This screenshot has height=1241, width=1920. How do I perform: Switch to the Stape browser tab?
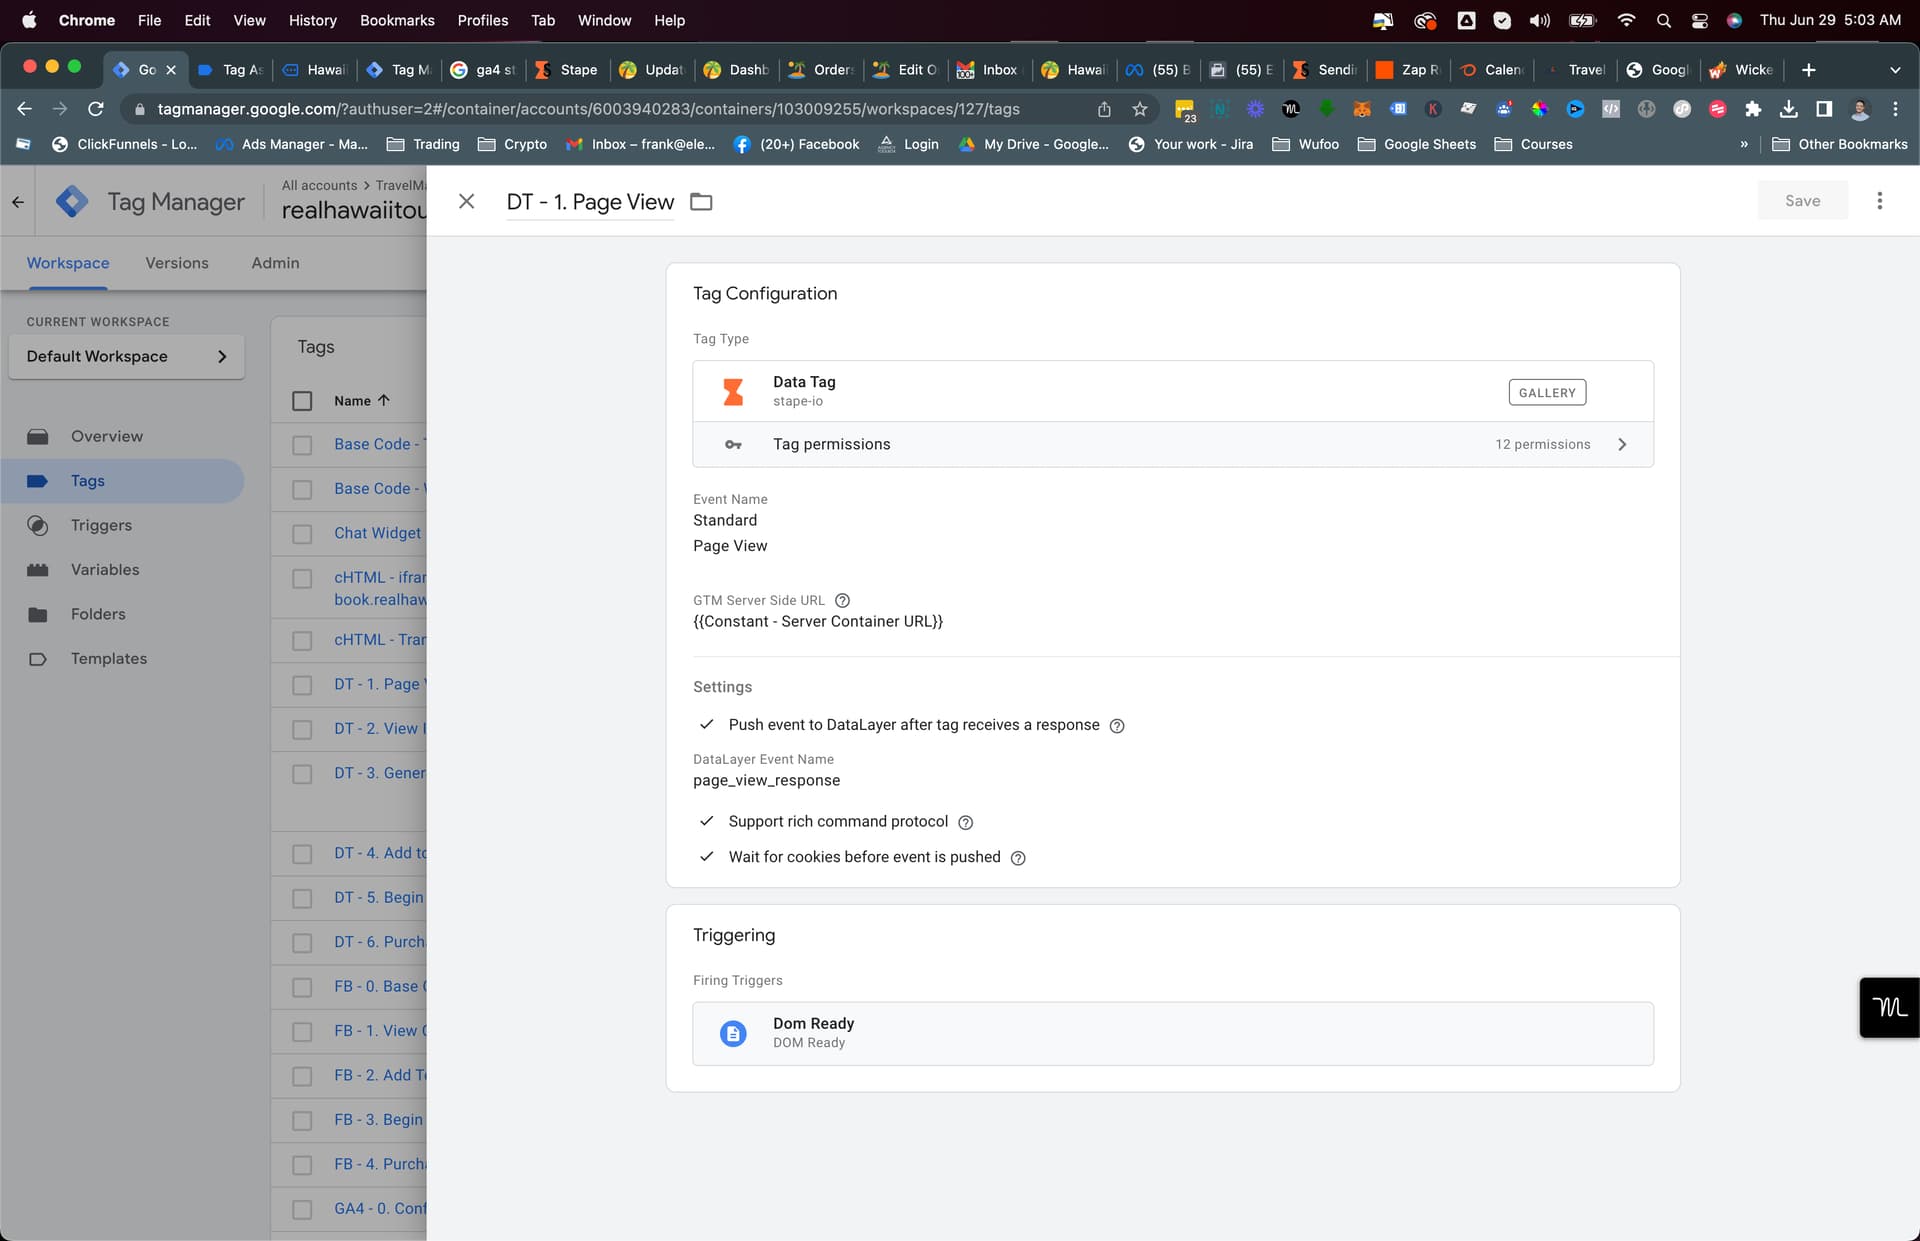coord(567,69)
